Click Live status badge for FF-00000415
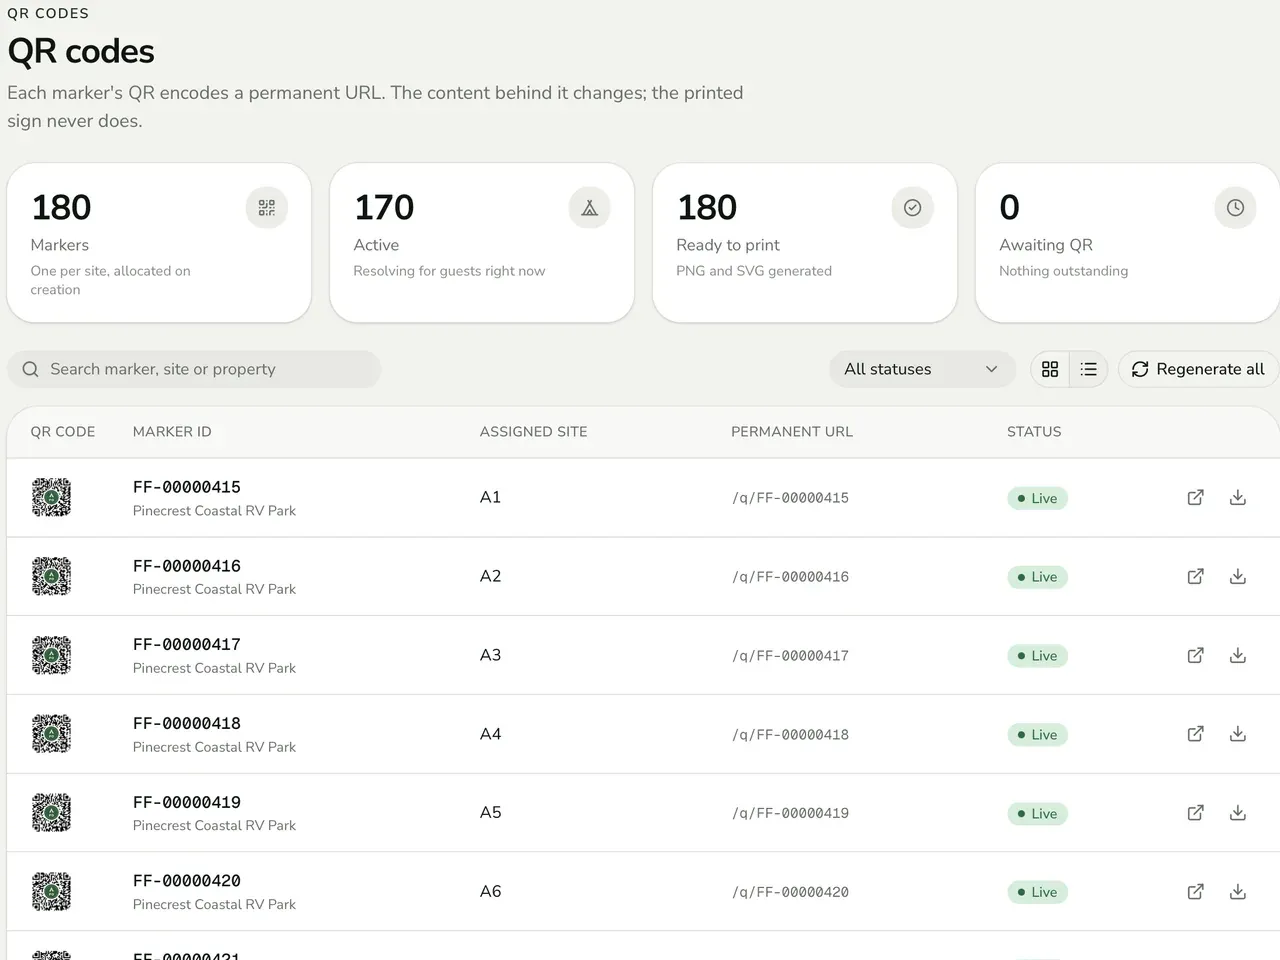 point(1037,498)
